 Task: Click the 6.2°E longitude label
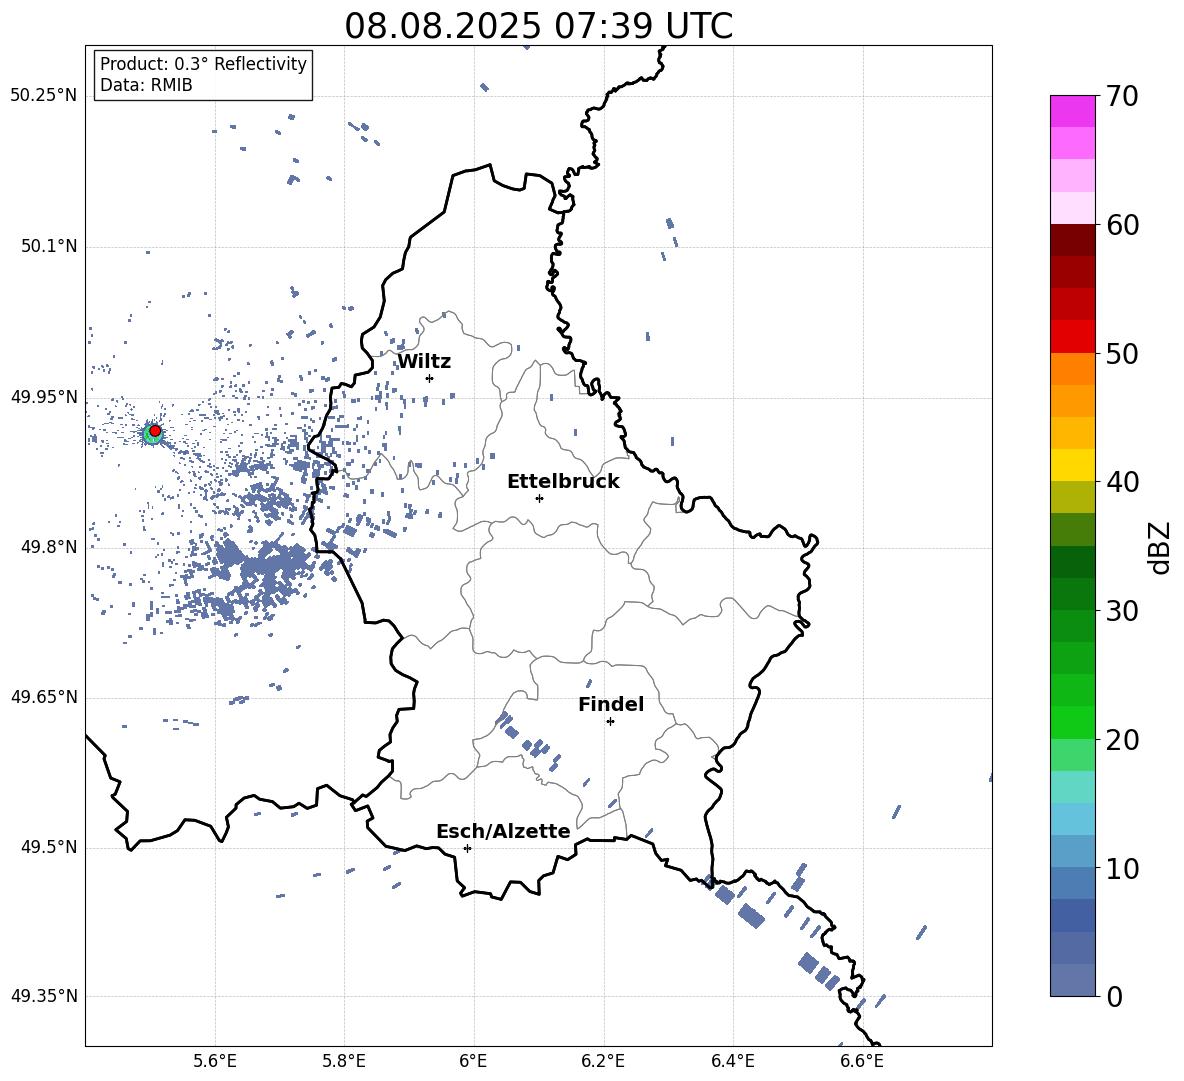click(603, 1061)
